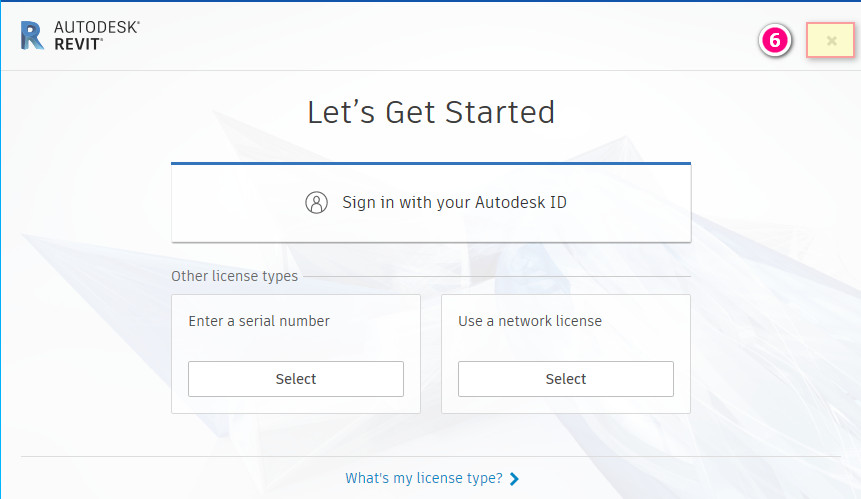Click the Revit R logo icon
The height and width of the screenshot is (499, 861).
pyautogui.click(x=32, y=36)
